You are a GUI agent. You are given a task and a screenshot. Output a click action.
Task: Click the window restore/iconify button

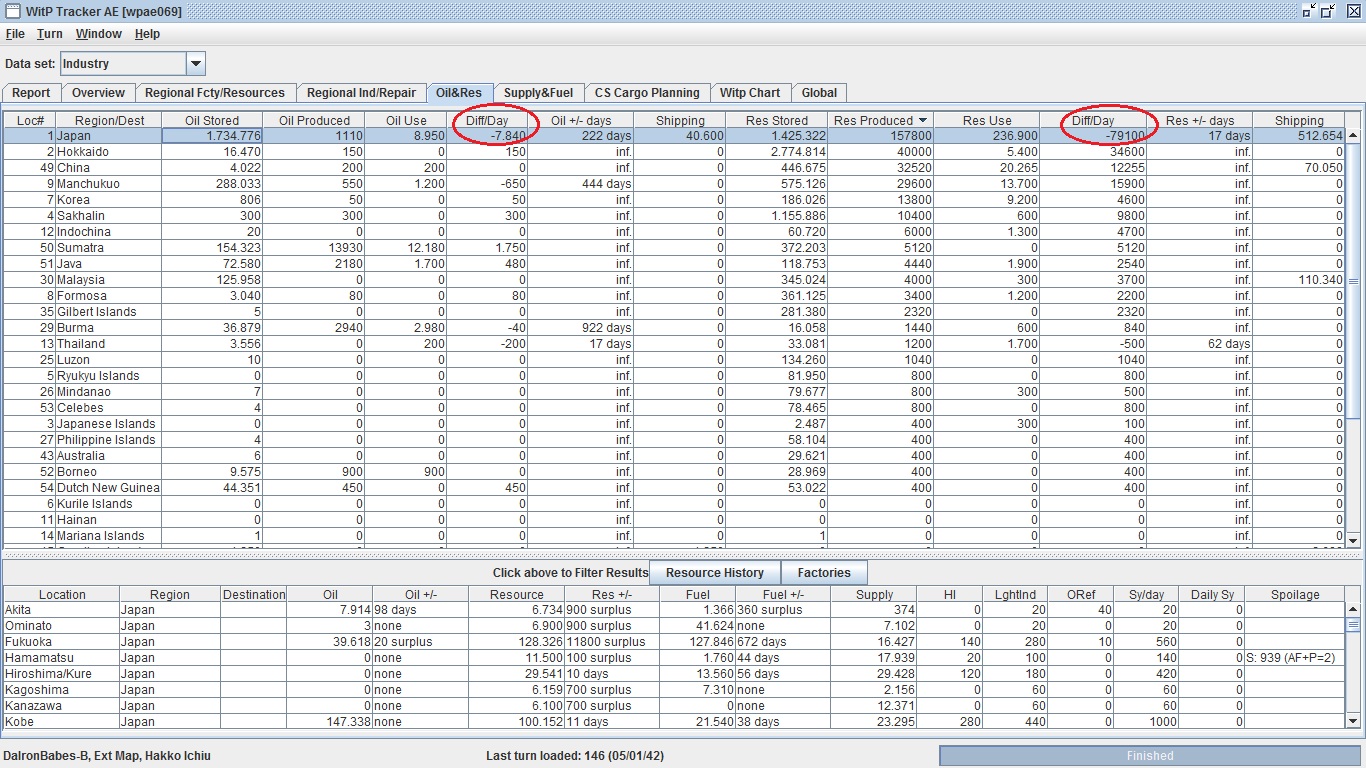tap(1309, 11)
